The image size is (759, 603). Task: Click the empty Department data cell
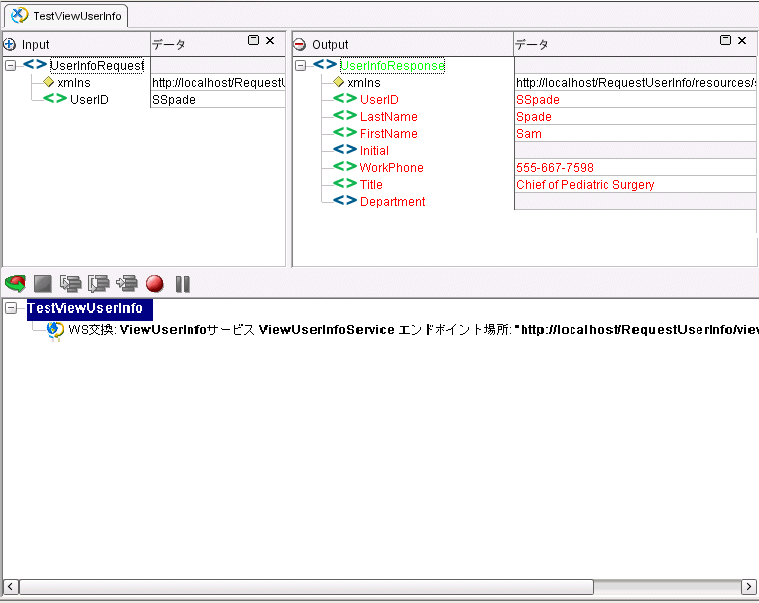click(635, 201)
